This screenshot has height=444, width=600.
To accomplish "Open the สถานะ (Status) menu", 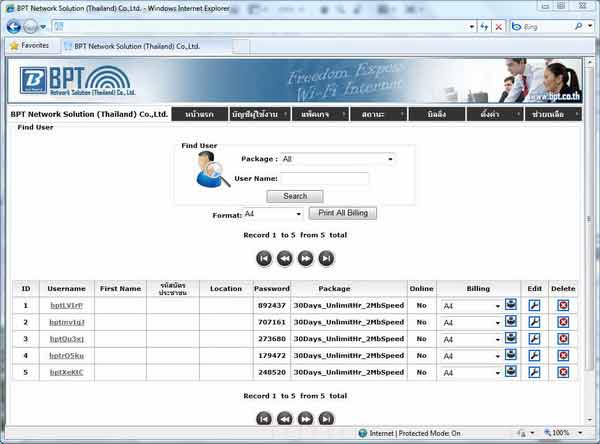I will click(378, 114).
